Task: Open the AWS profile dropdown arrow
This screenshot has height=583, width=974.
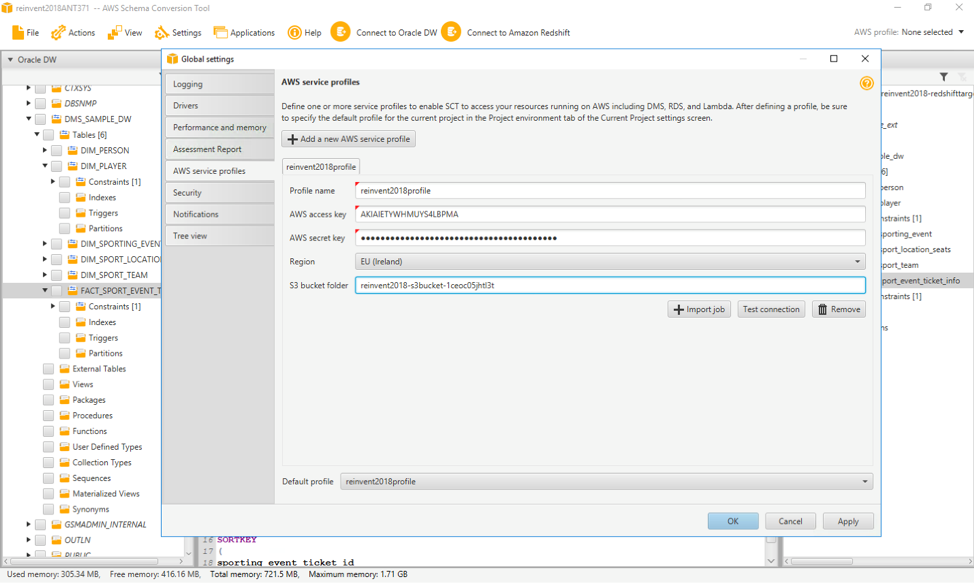Action: tap(961, 32)
